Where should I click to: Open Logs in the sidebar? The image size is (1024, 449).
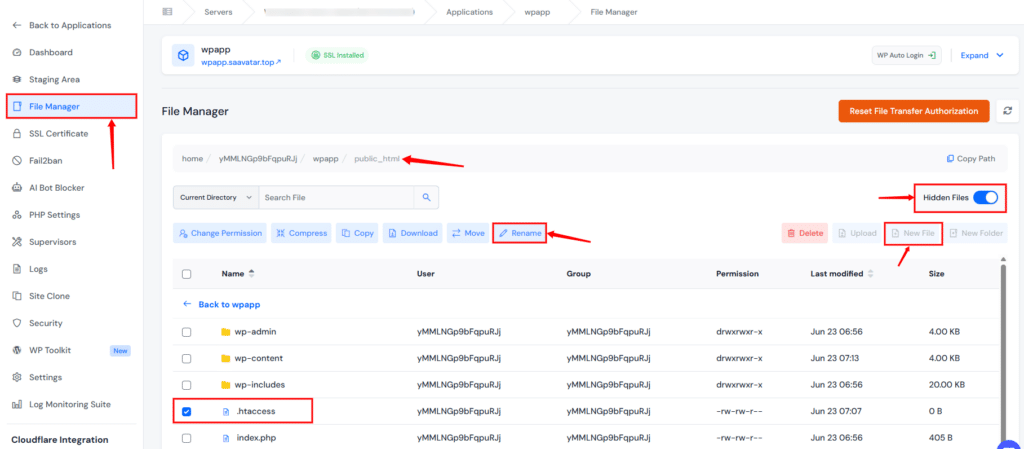click(x=29, y=269)
